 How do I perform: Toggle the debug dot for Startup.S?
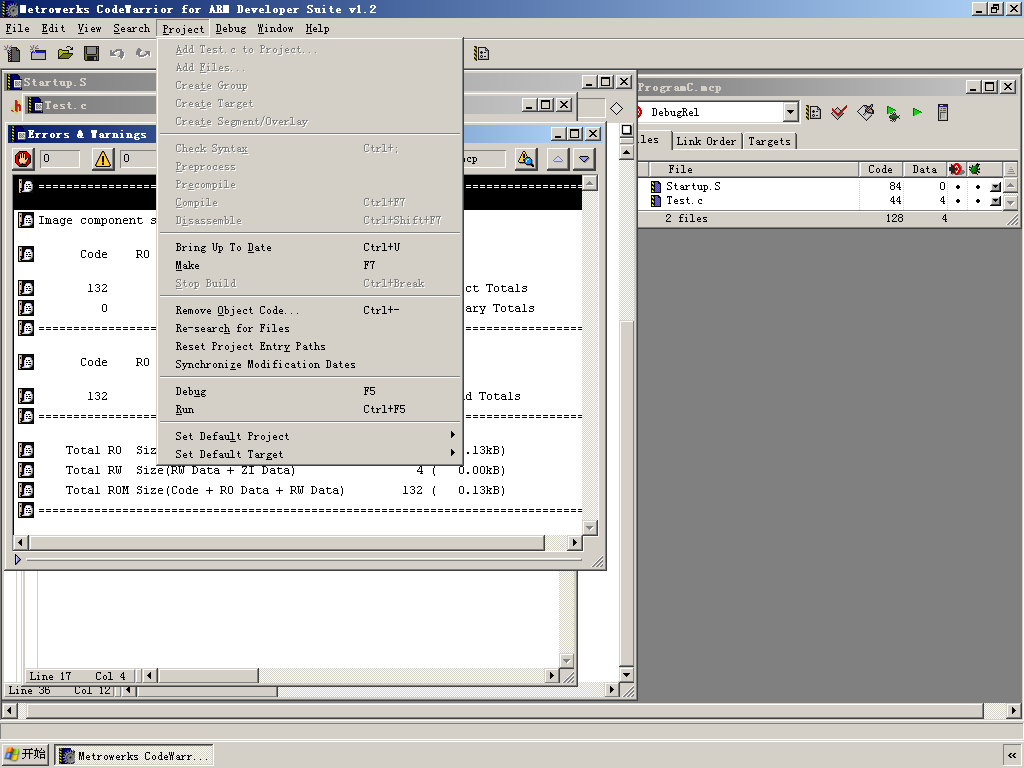click(x=978, y=187)
